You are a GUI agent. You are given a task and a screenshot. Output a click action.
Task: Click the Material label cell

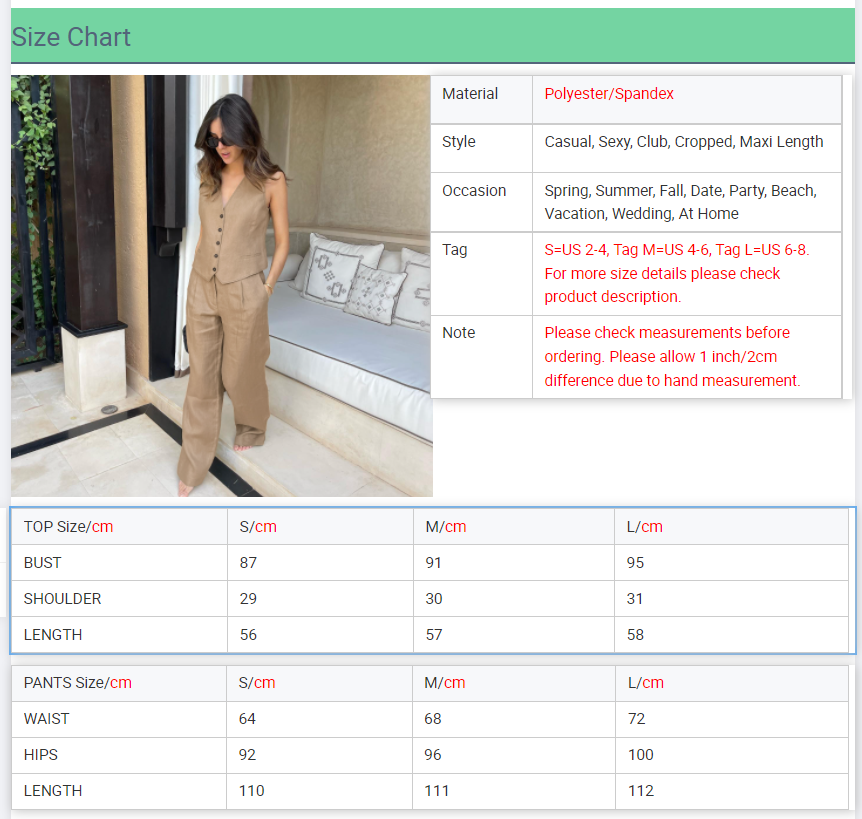(470, 94)
